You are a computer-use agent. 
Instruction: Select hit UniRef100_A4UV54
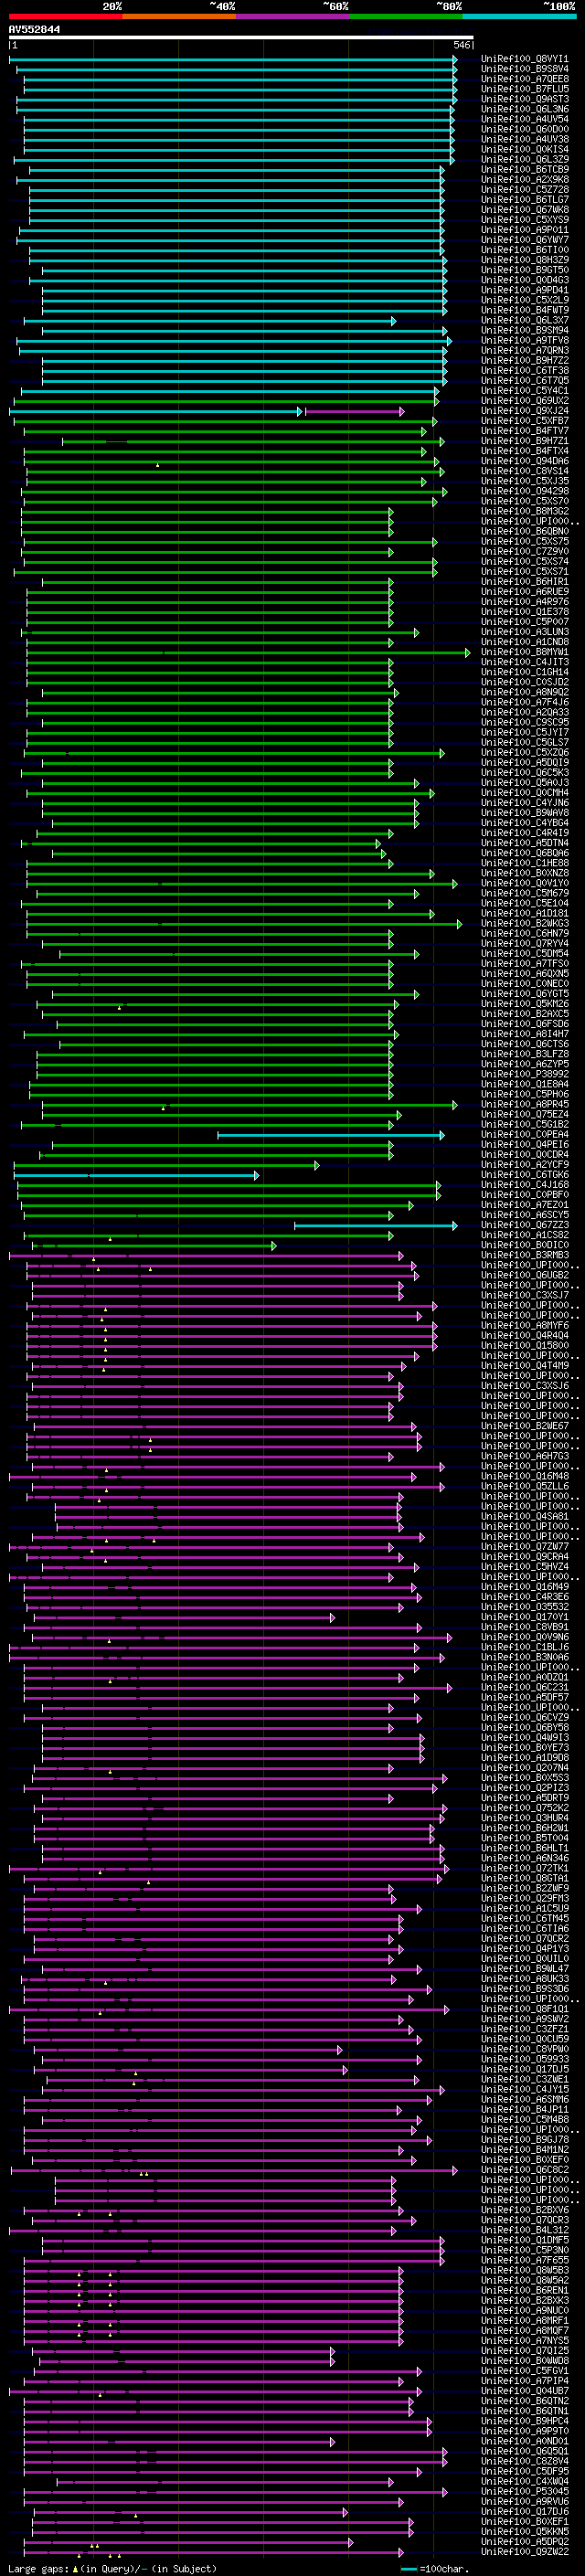point(525,119)
